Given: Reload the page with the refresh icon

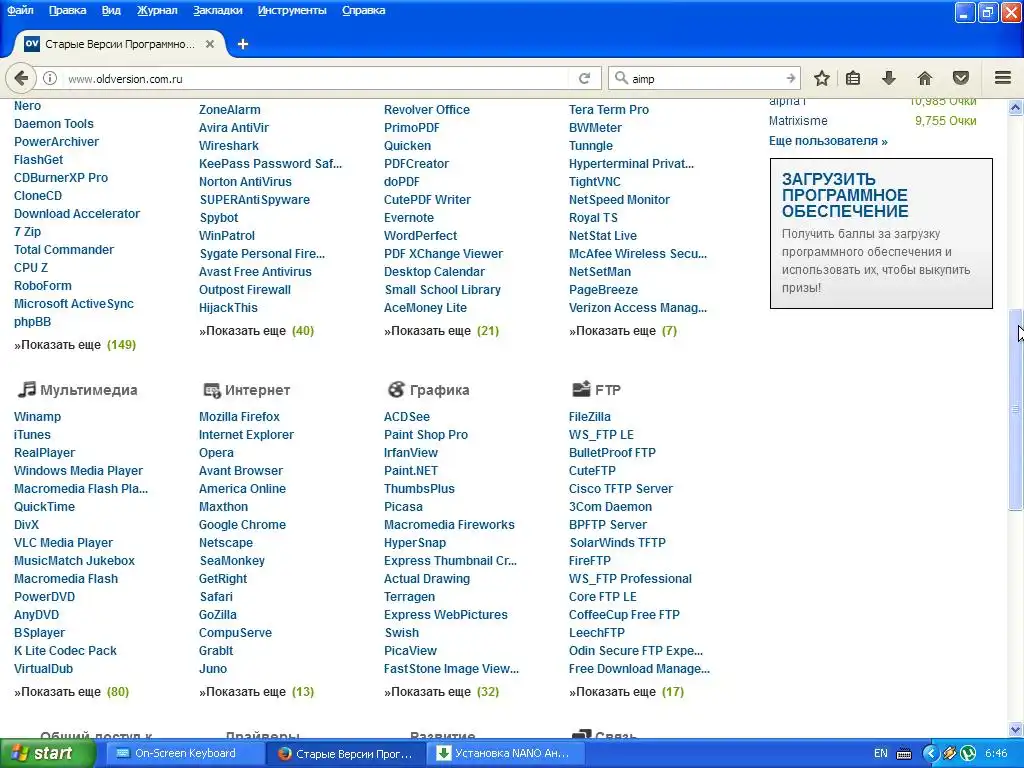Looking at the screenshot, I should click(584, 78).
